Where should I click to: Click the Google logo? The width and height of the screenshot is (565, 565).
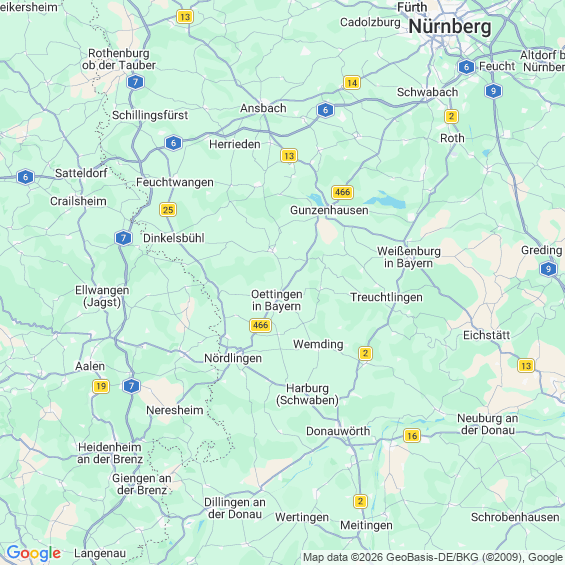click(x=34, y=553)
